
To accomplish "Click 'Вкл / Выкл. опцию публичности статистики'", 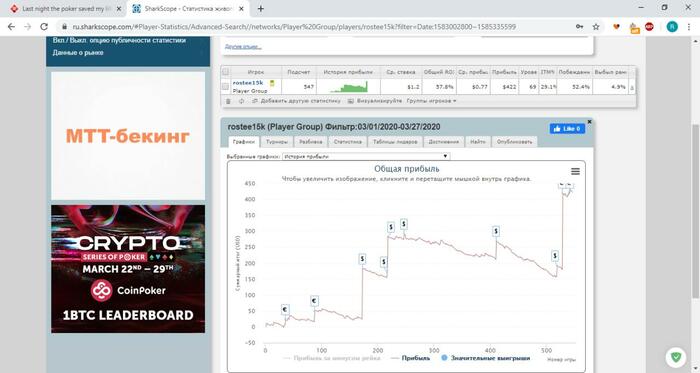I will tap(119, 41).
